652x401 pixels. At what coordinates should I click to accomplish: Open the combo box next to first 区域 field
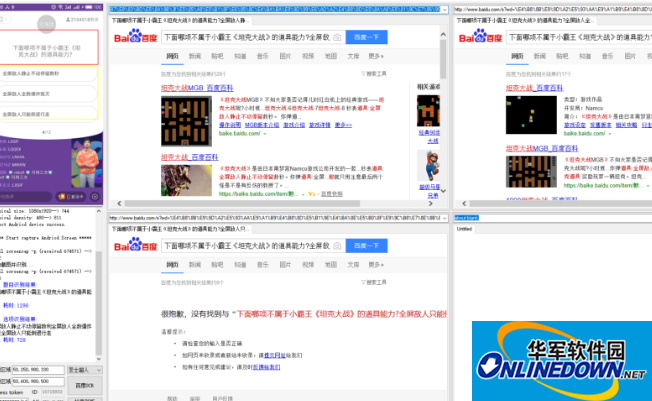[85, 370]
